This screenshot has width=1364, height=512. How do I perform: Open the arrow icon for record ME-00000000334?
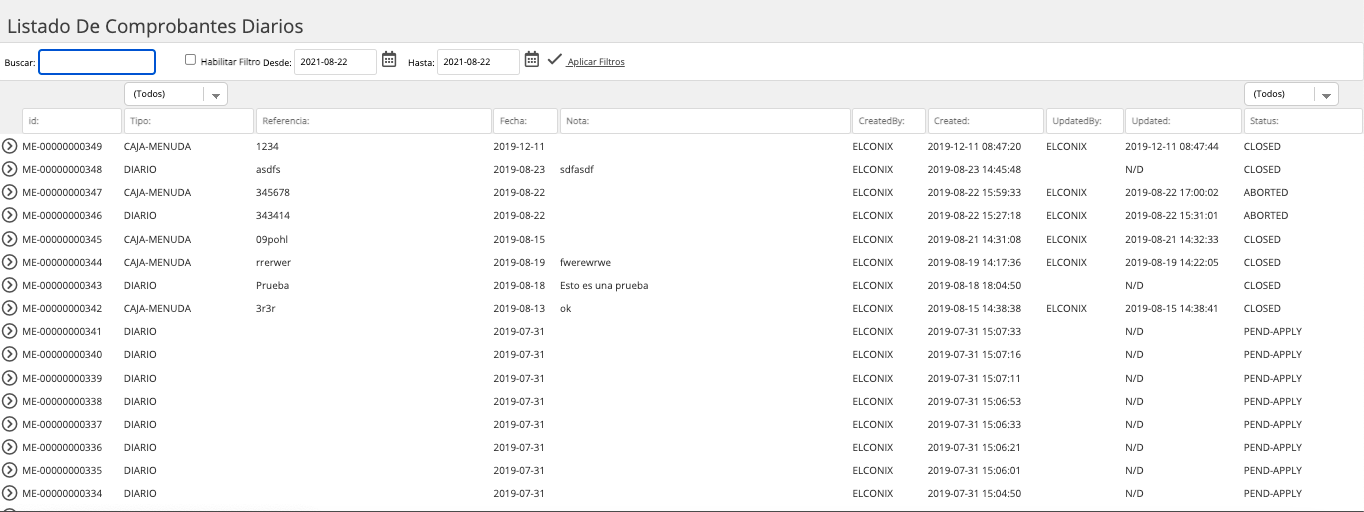tap(10, 493)
